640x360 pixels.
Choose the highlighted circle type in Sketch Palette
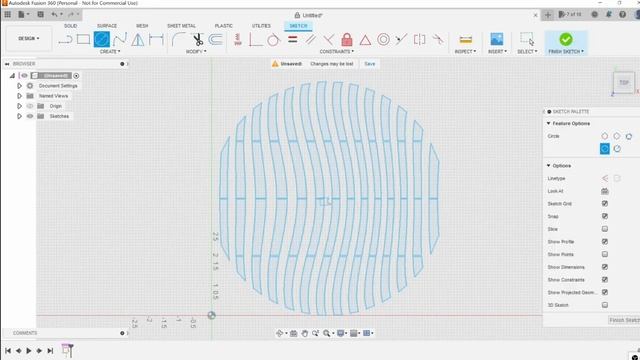tap(604, 149)
